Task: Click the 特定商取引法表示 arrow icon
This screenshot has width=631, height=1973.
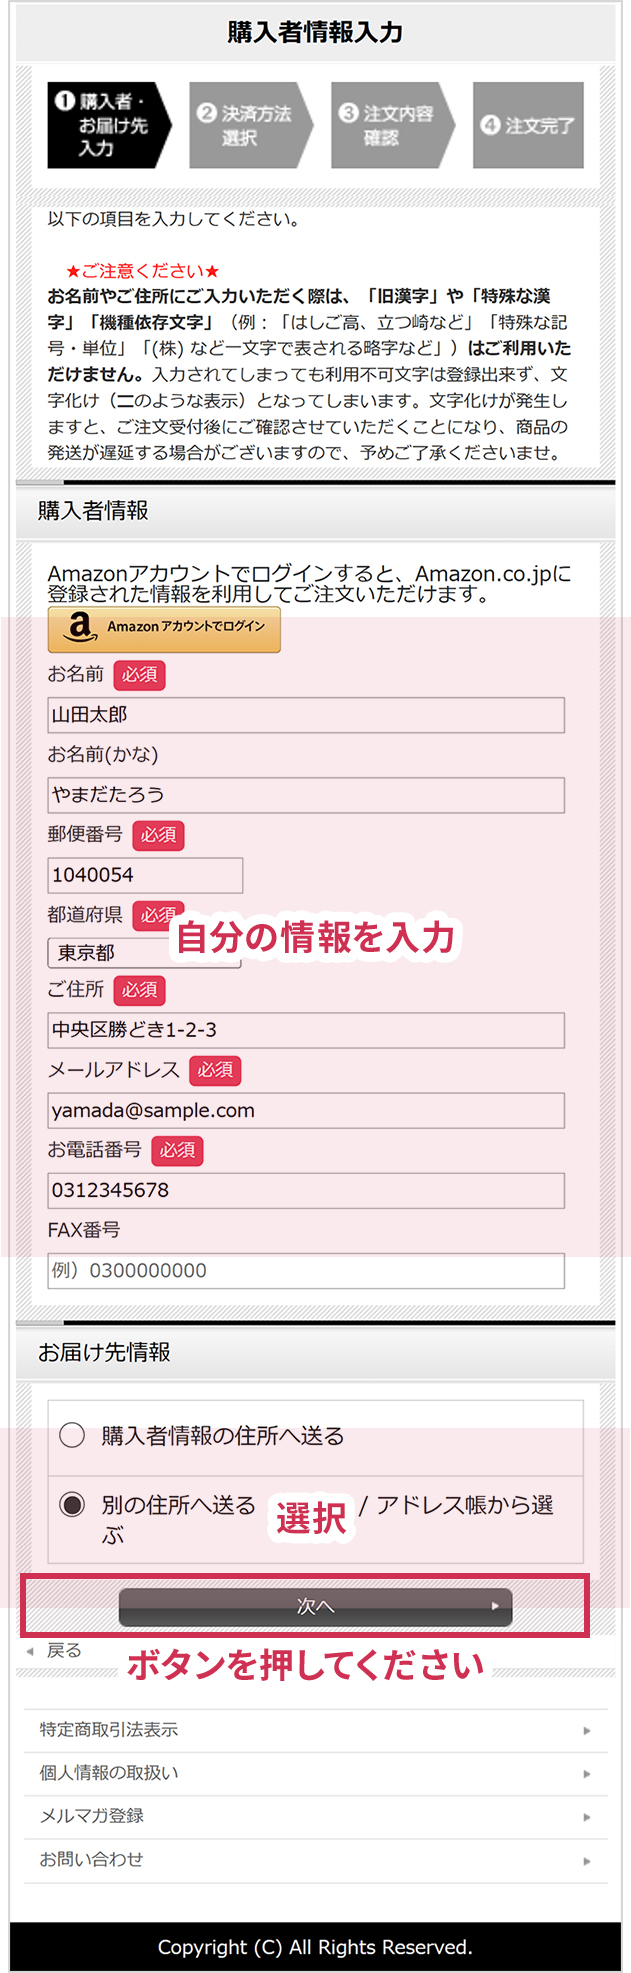Action: (587, 1730)
